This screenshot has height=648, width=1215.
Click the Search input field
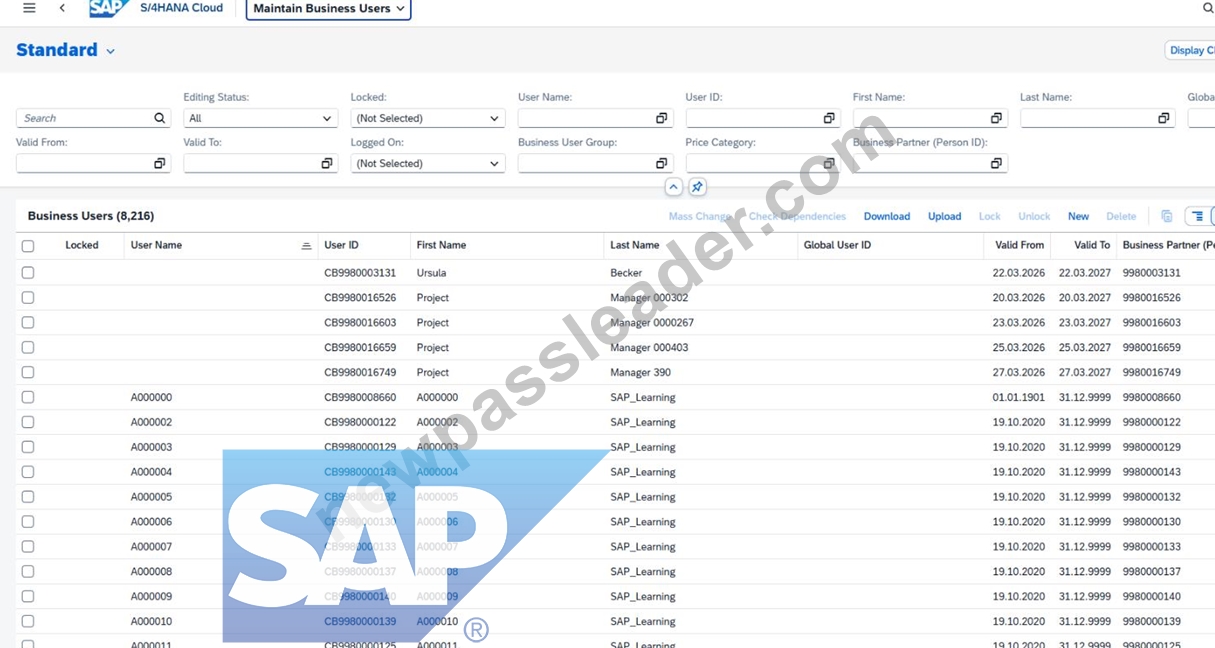[x=86, y=118]
